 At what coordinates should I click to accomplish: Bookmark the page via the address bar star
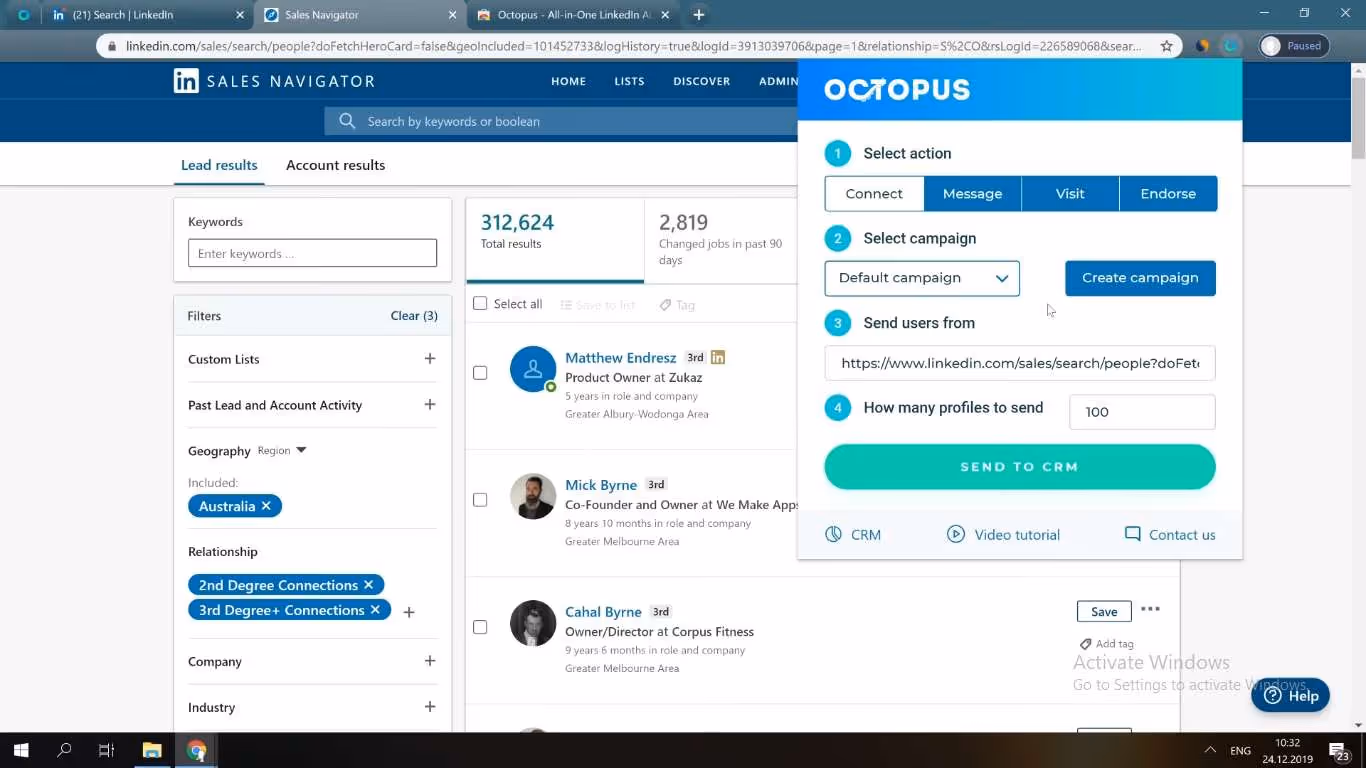pyautogui.click(x=1167, y=45)
